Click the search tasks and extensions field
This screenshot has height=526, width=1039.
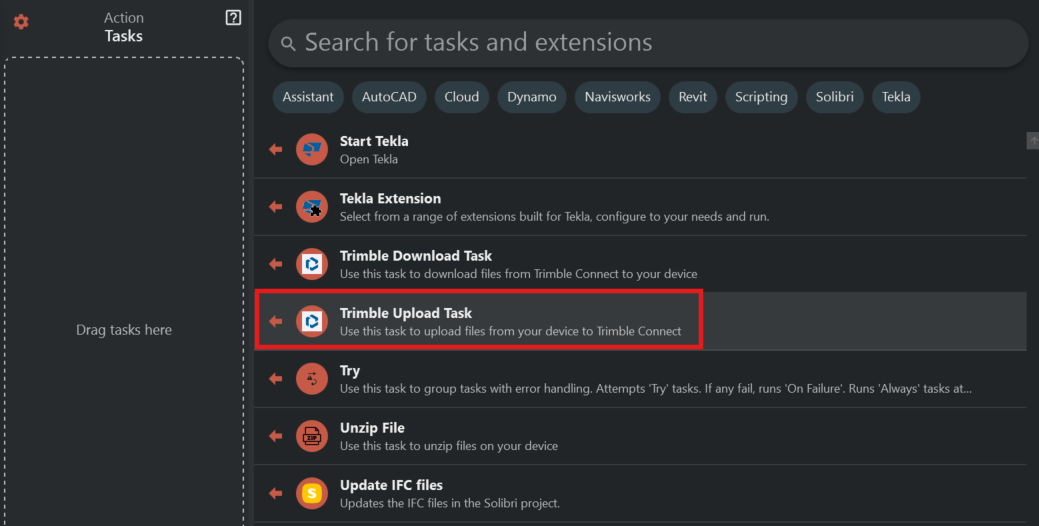coord(648,43)
